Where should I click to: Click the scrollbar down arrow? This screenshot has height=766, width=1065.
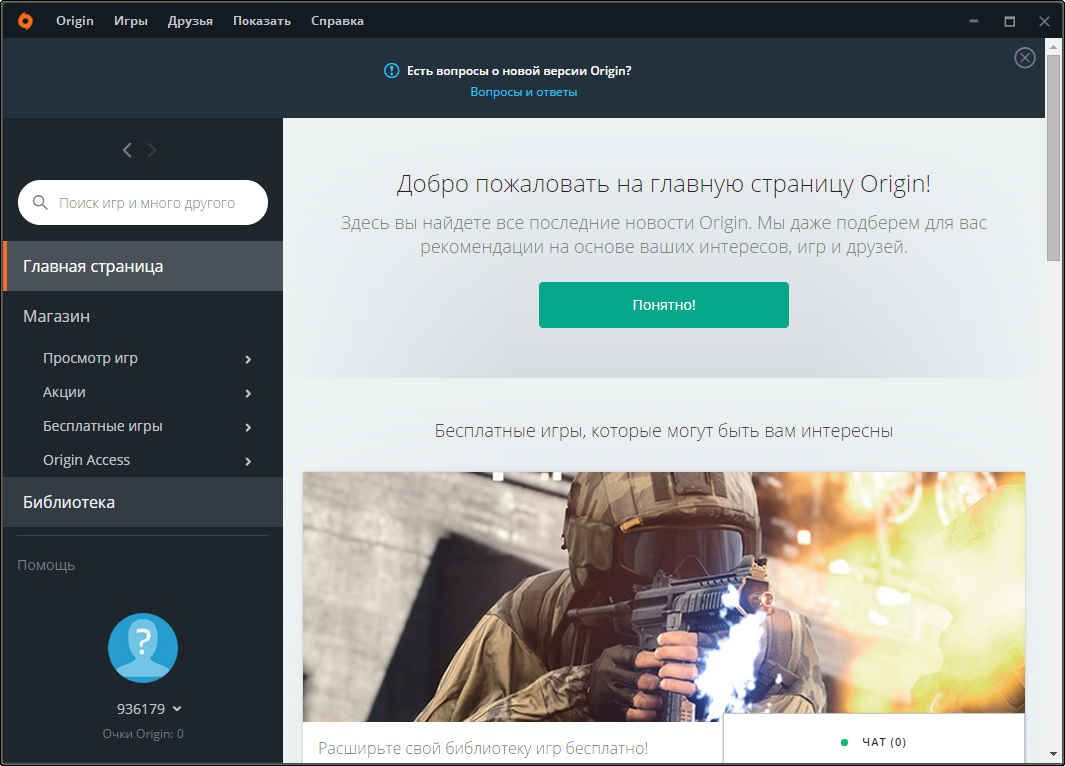pos(1053,754)
